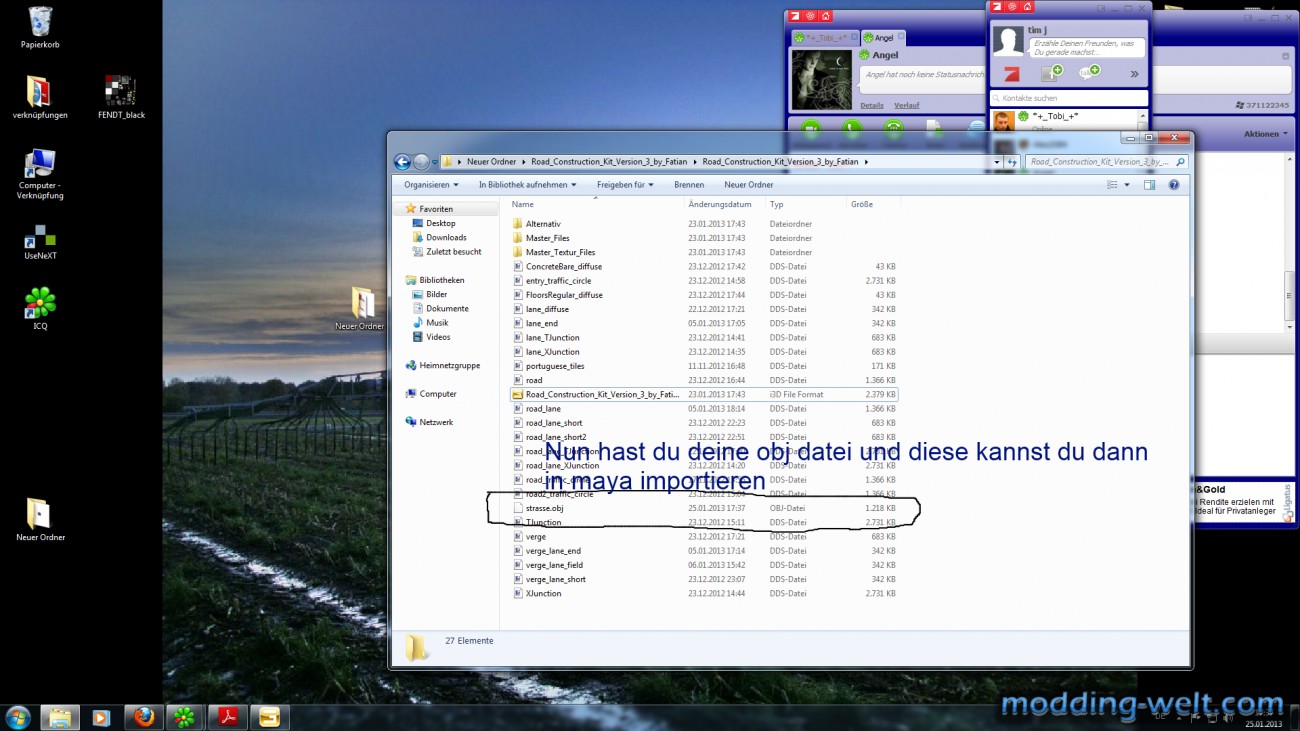Click Neuer Ordner in the address breadcrumb
Screen dimensions: 1300x731
491,162
